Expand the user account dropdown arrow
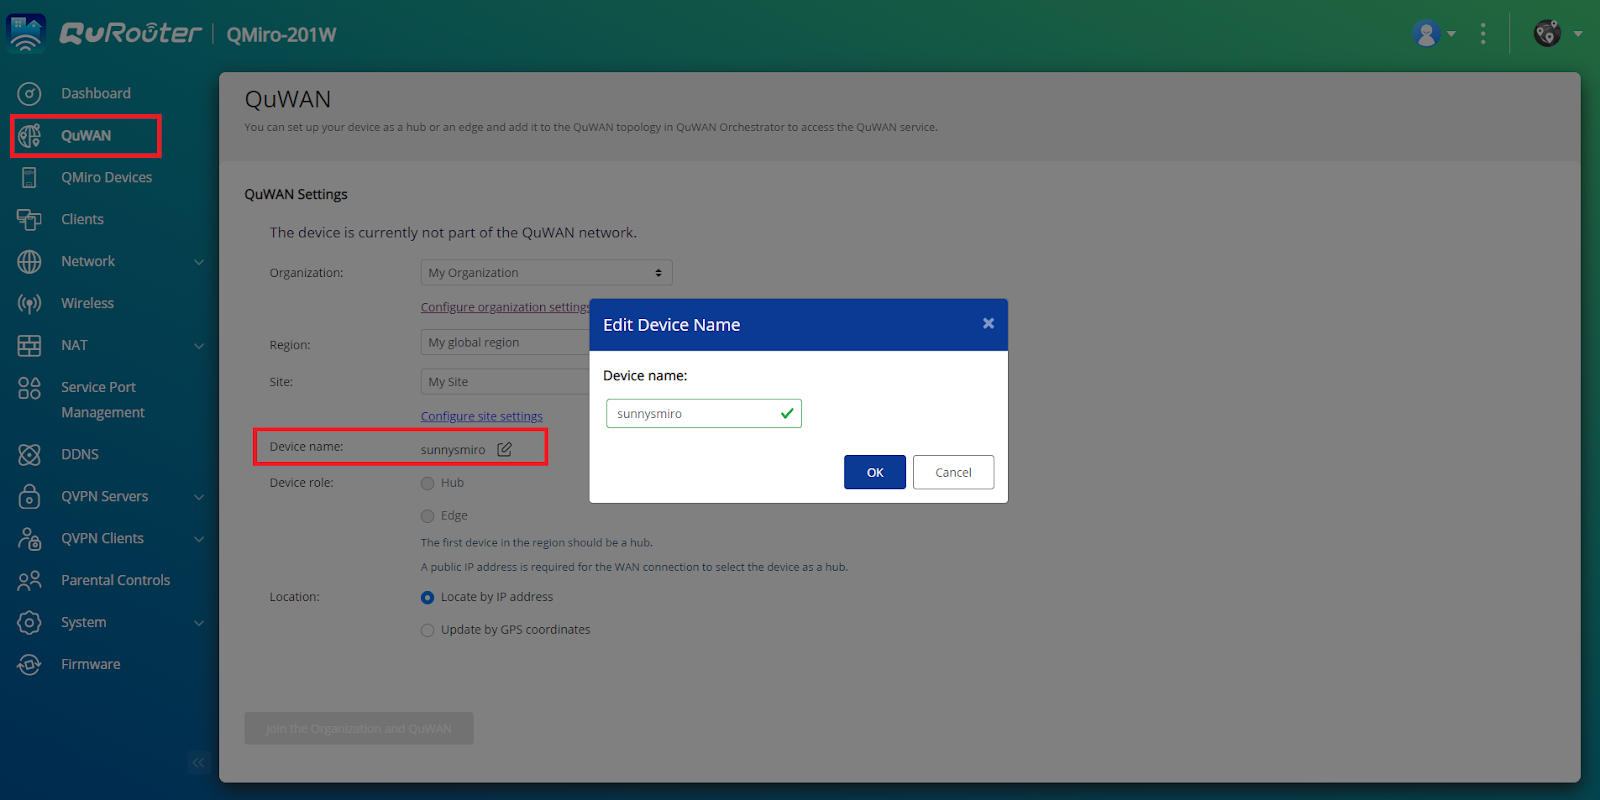 1452,34
